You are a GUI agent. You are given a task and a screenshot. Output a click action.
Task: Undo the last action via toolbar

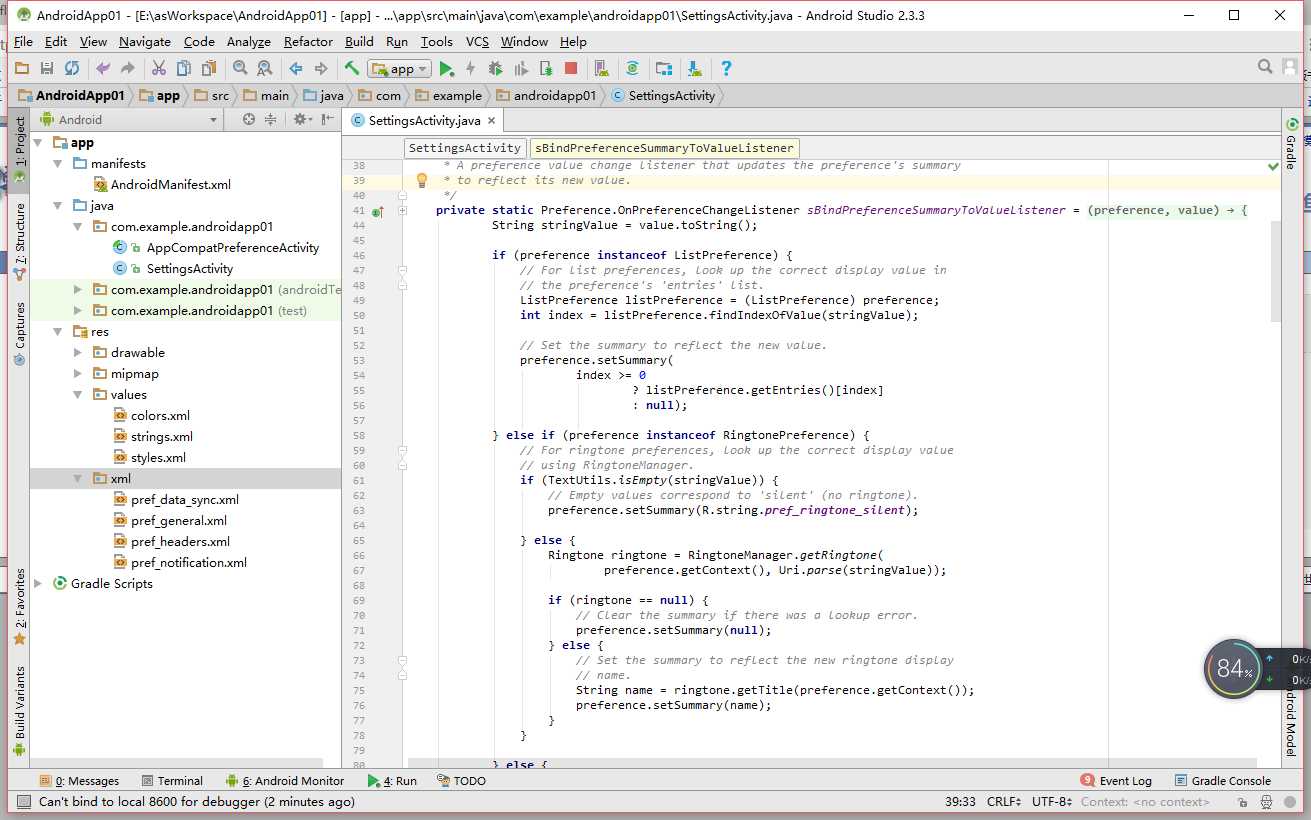point(103,68)
